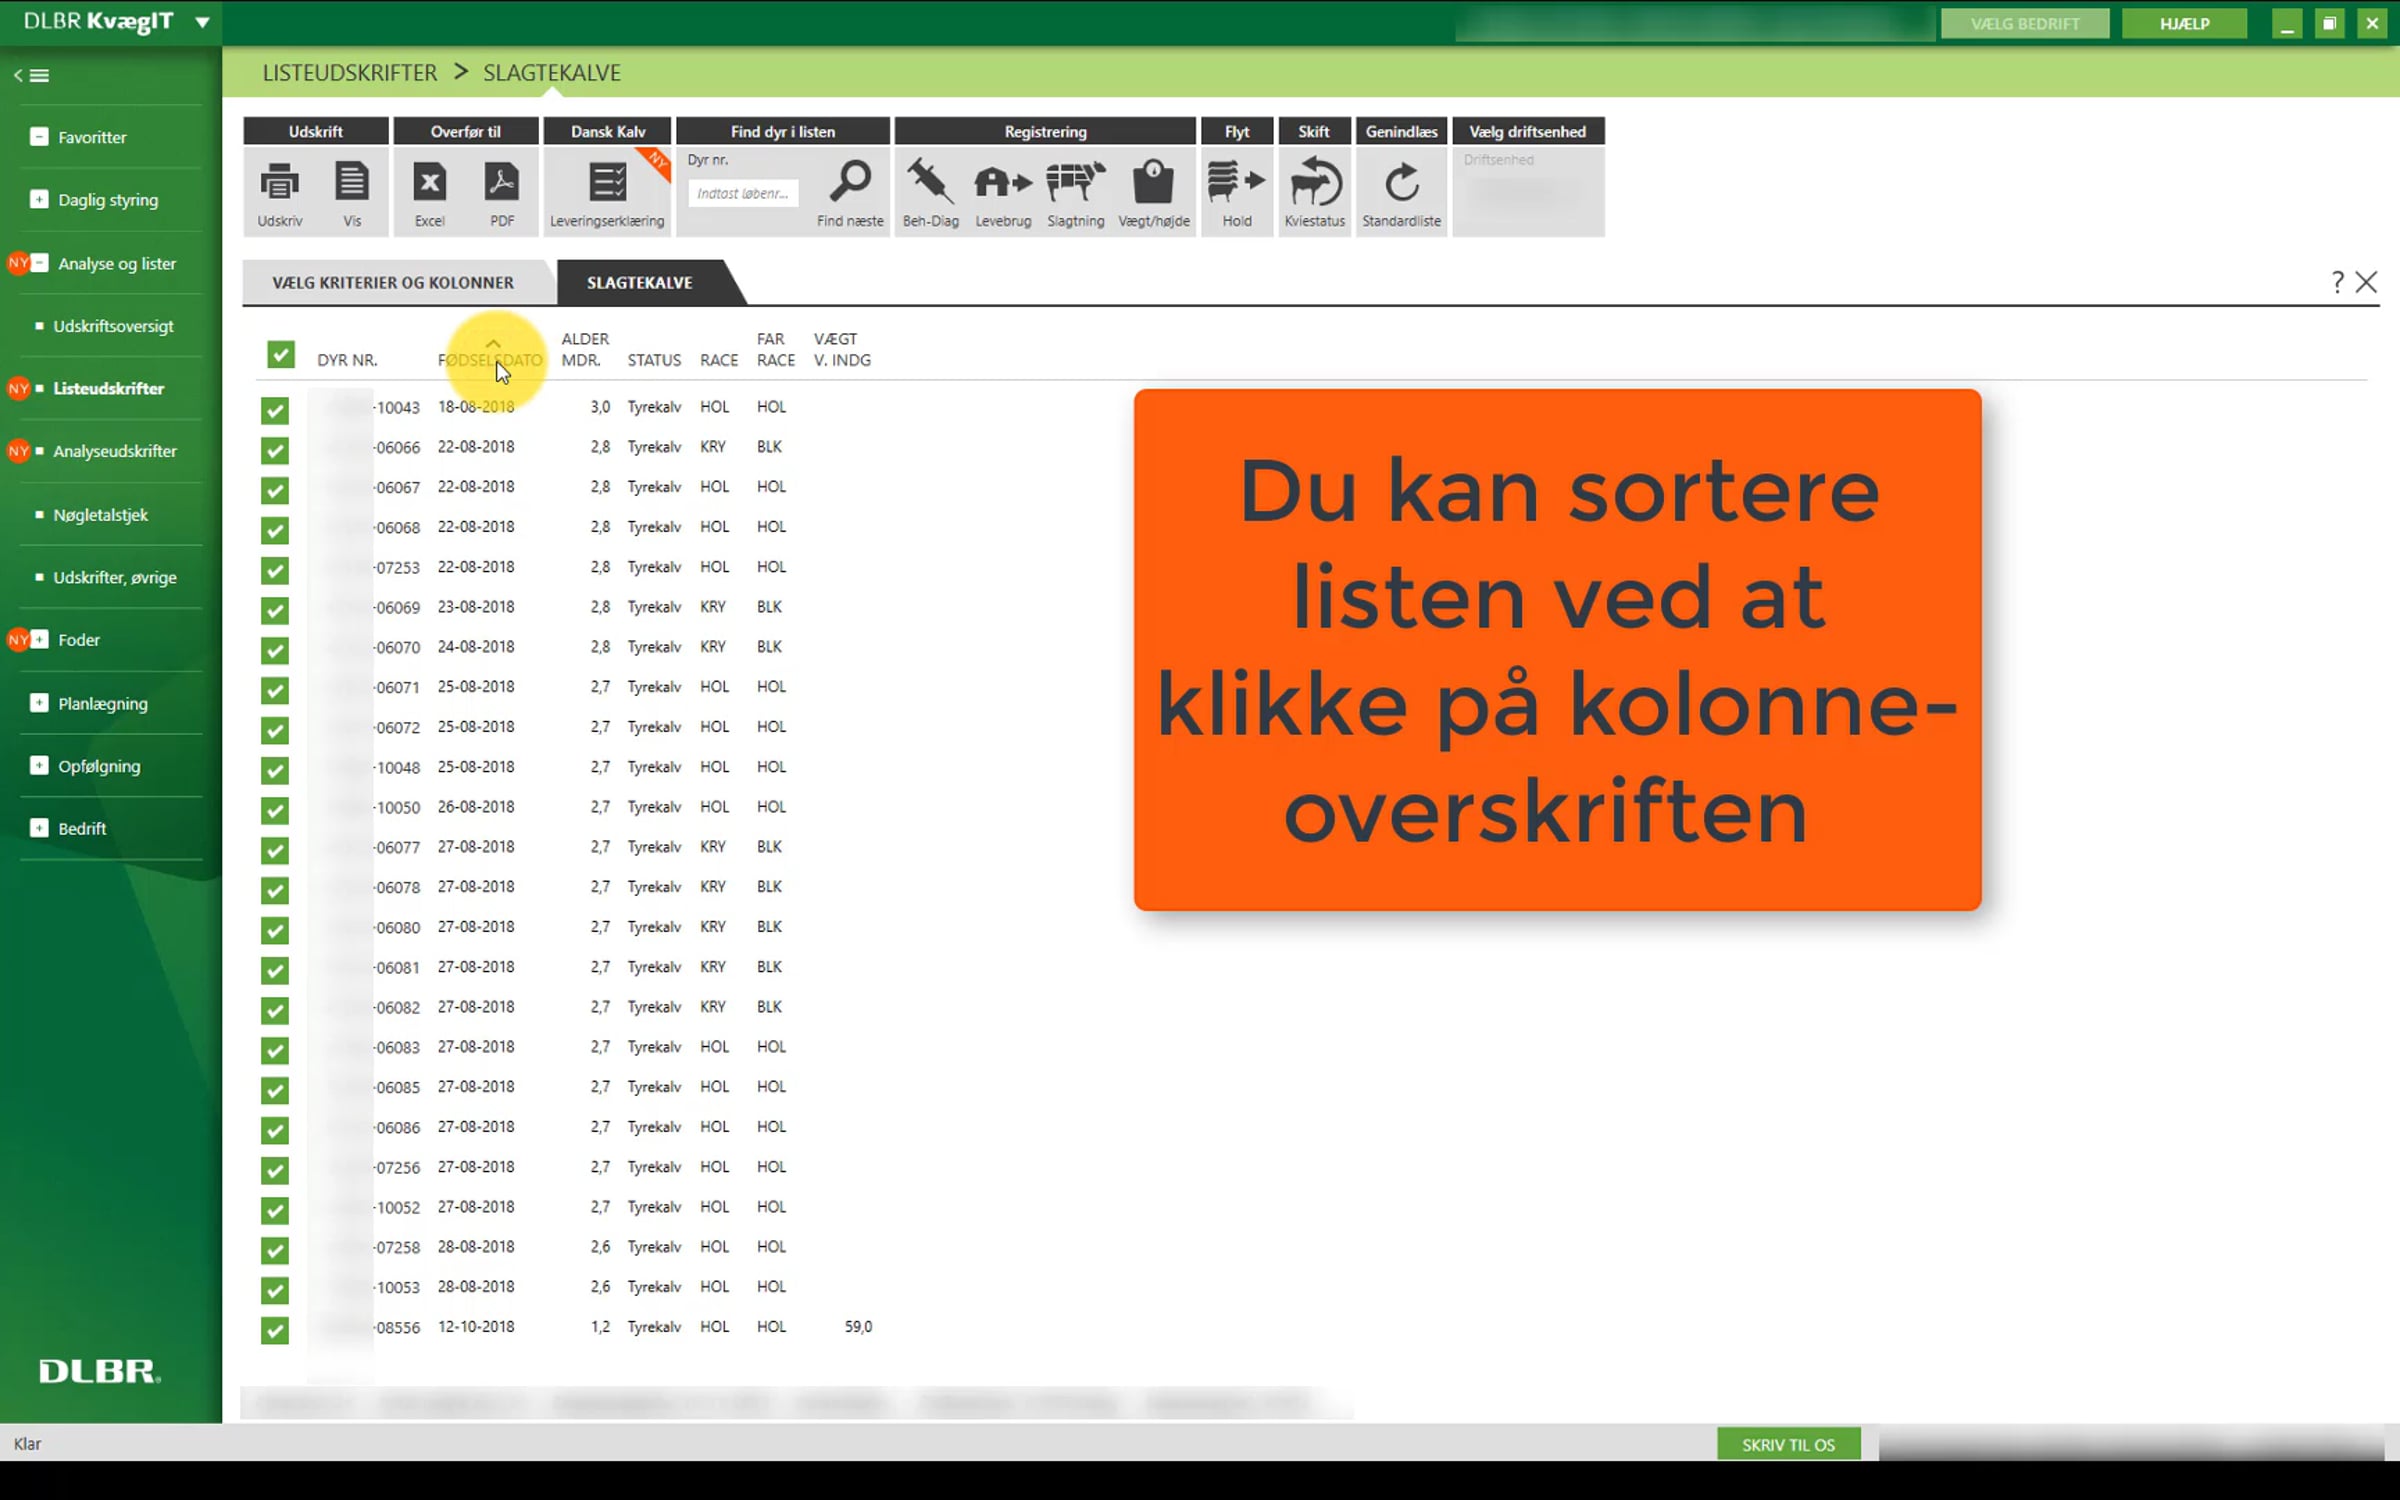Uncheck the row for animal 10053

275,1290
